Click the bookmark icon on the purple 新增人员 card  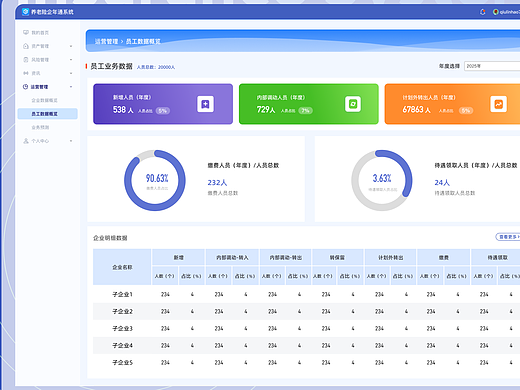pyautogui.click(x=205, y=104)
